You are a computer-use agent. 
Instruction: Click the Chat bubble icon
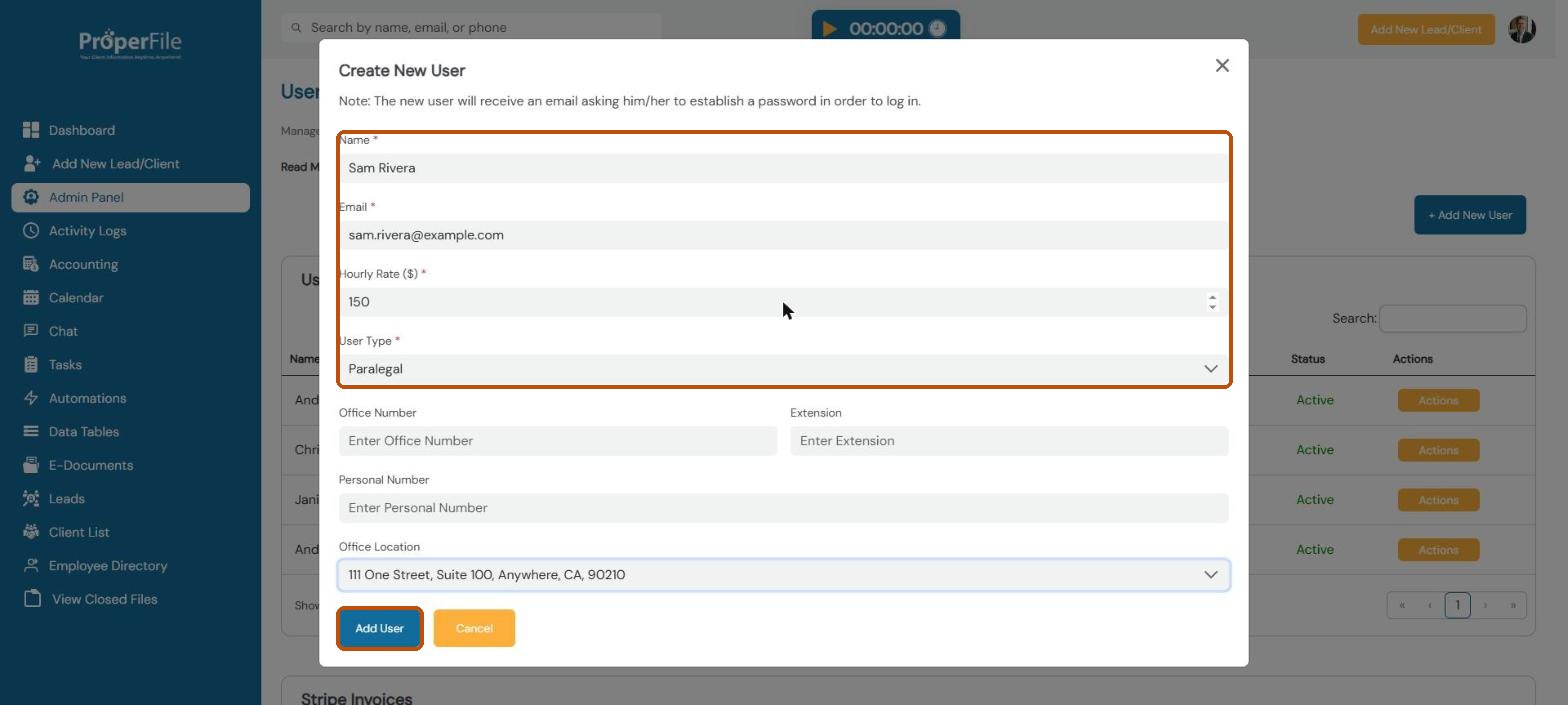pos(31,331)
